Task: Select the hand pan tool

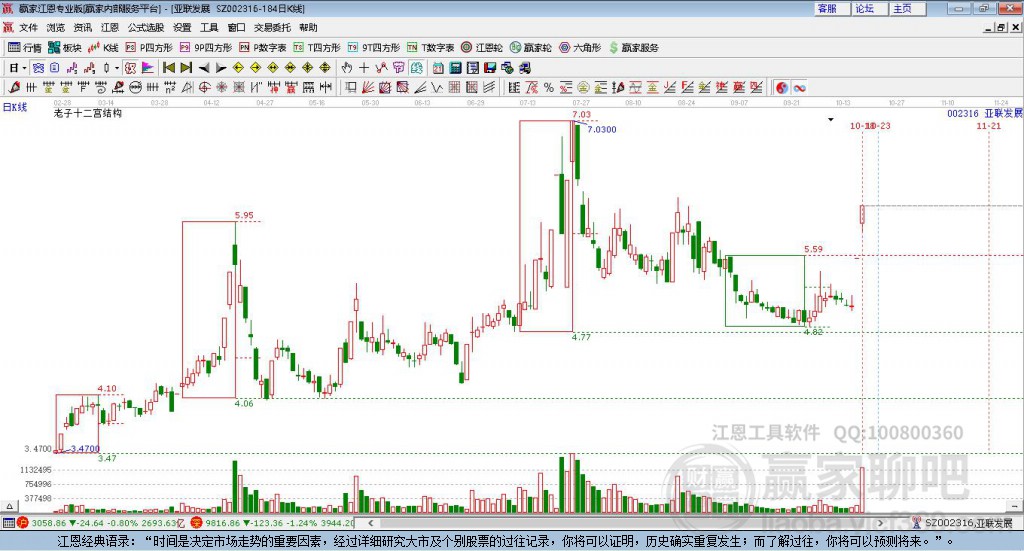Action: tap(347, 68)
